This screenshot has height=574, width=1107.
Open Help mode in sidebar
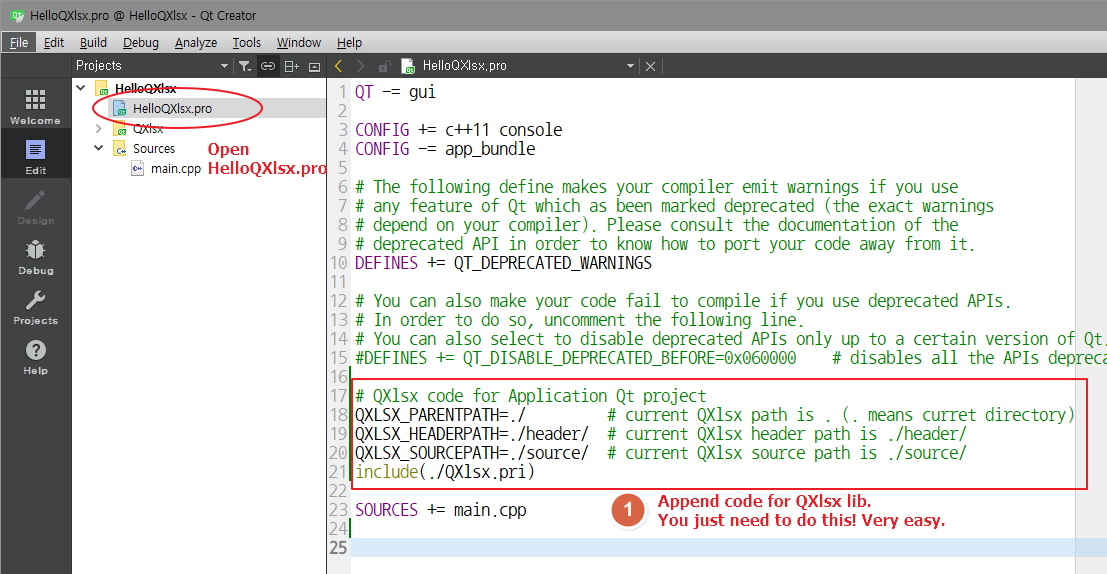coord(35,356)
